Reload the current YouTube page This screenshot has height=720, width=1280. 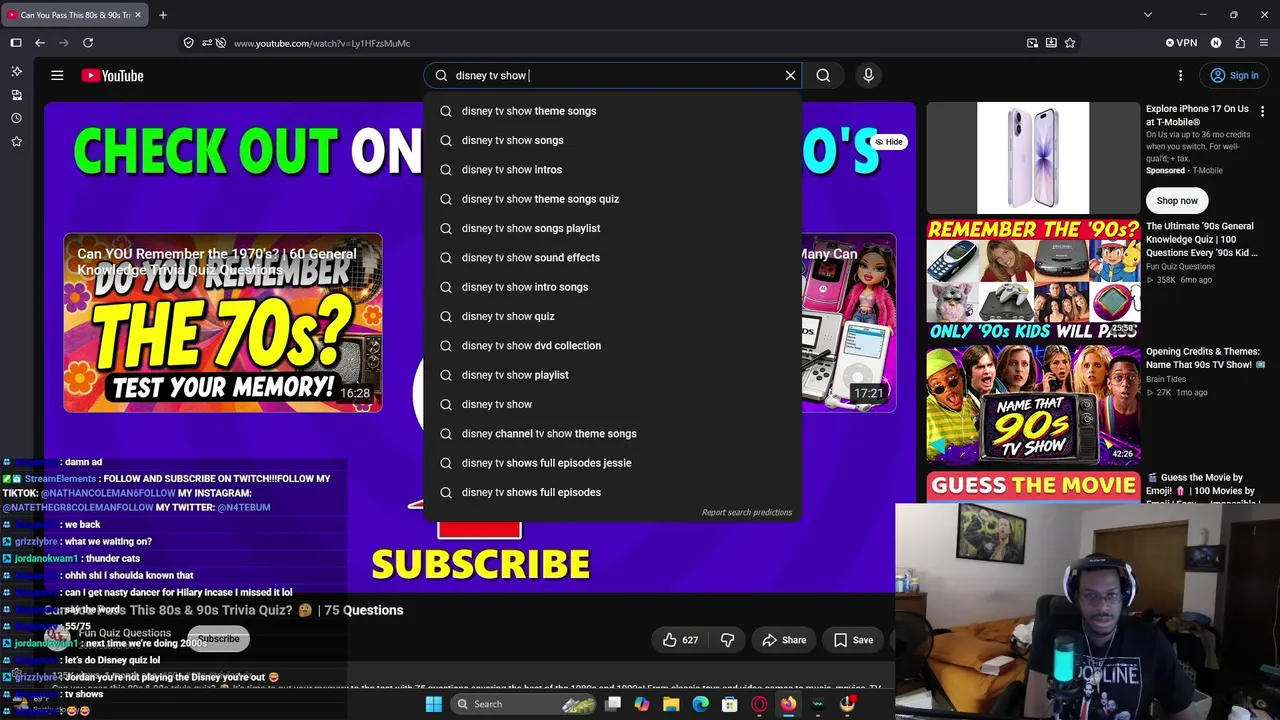[x=88, y=43]
